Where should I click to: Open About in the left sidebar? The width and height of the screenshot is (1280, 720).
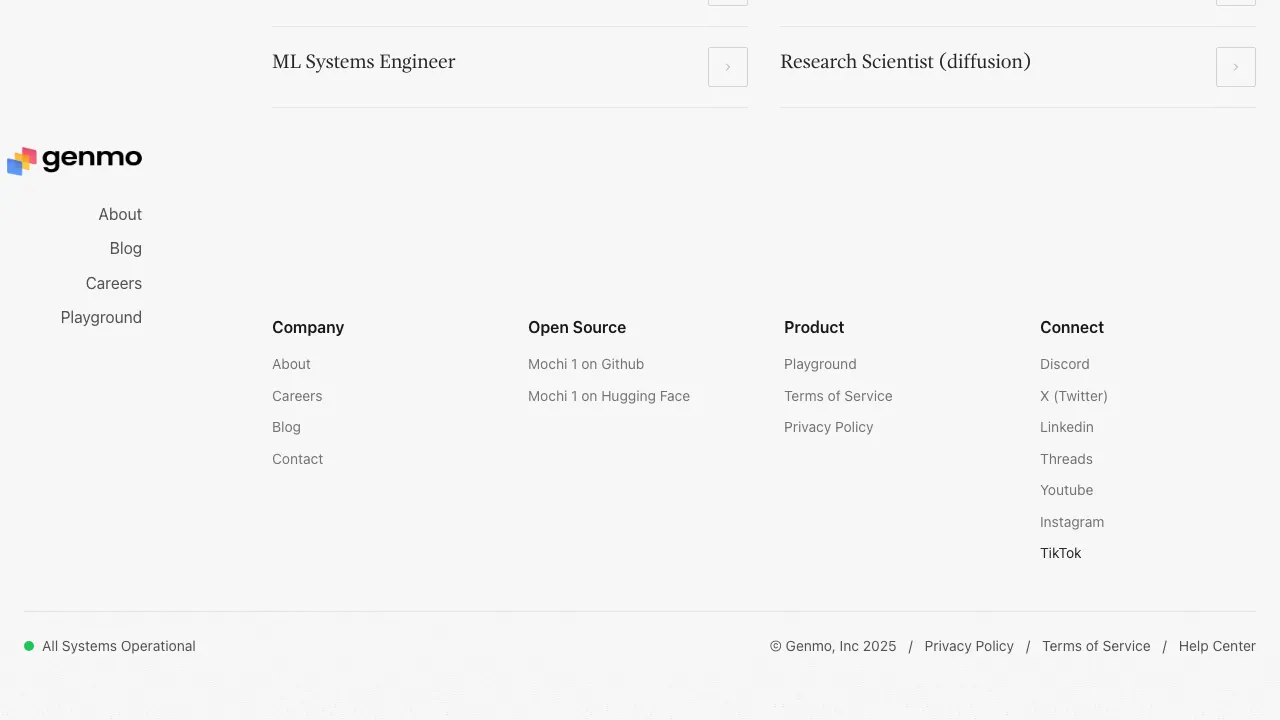coord(120,214)
